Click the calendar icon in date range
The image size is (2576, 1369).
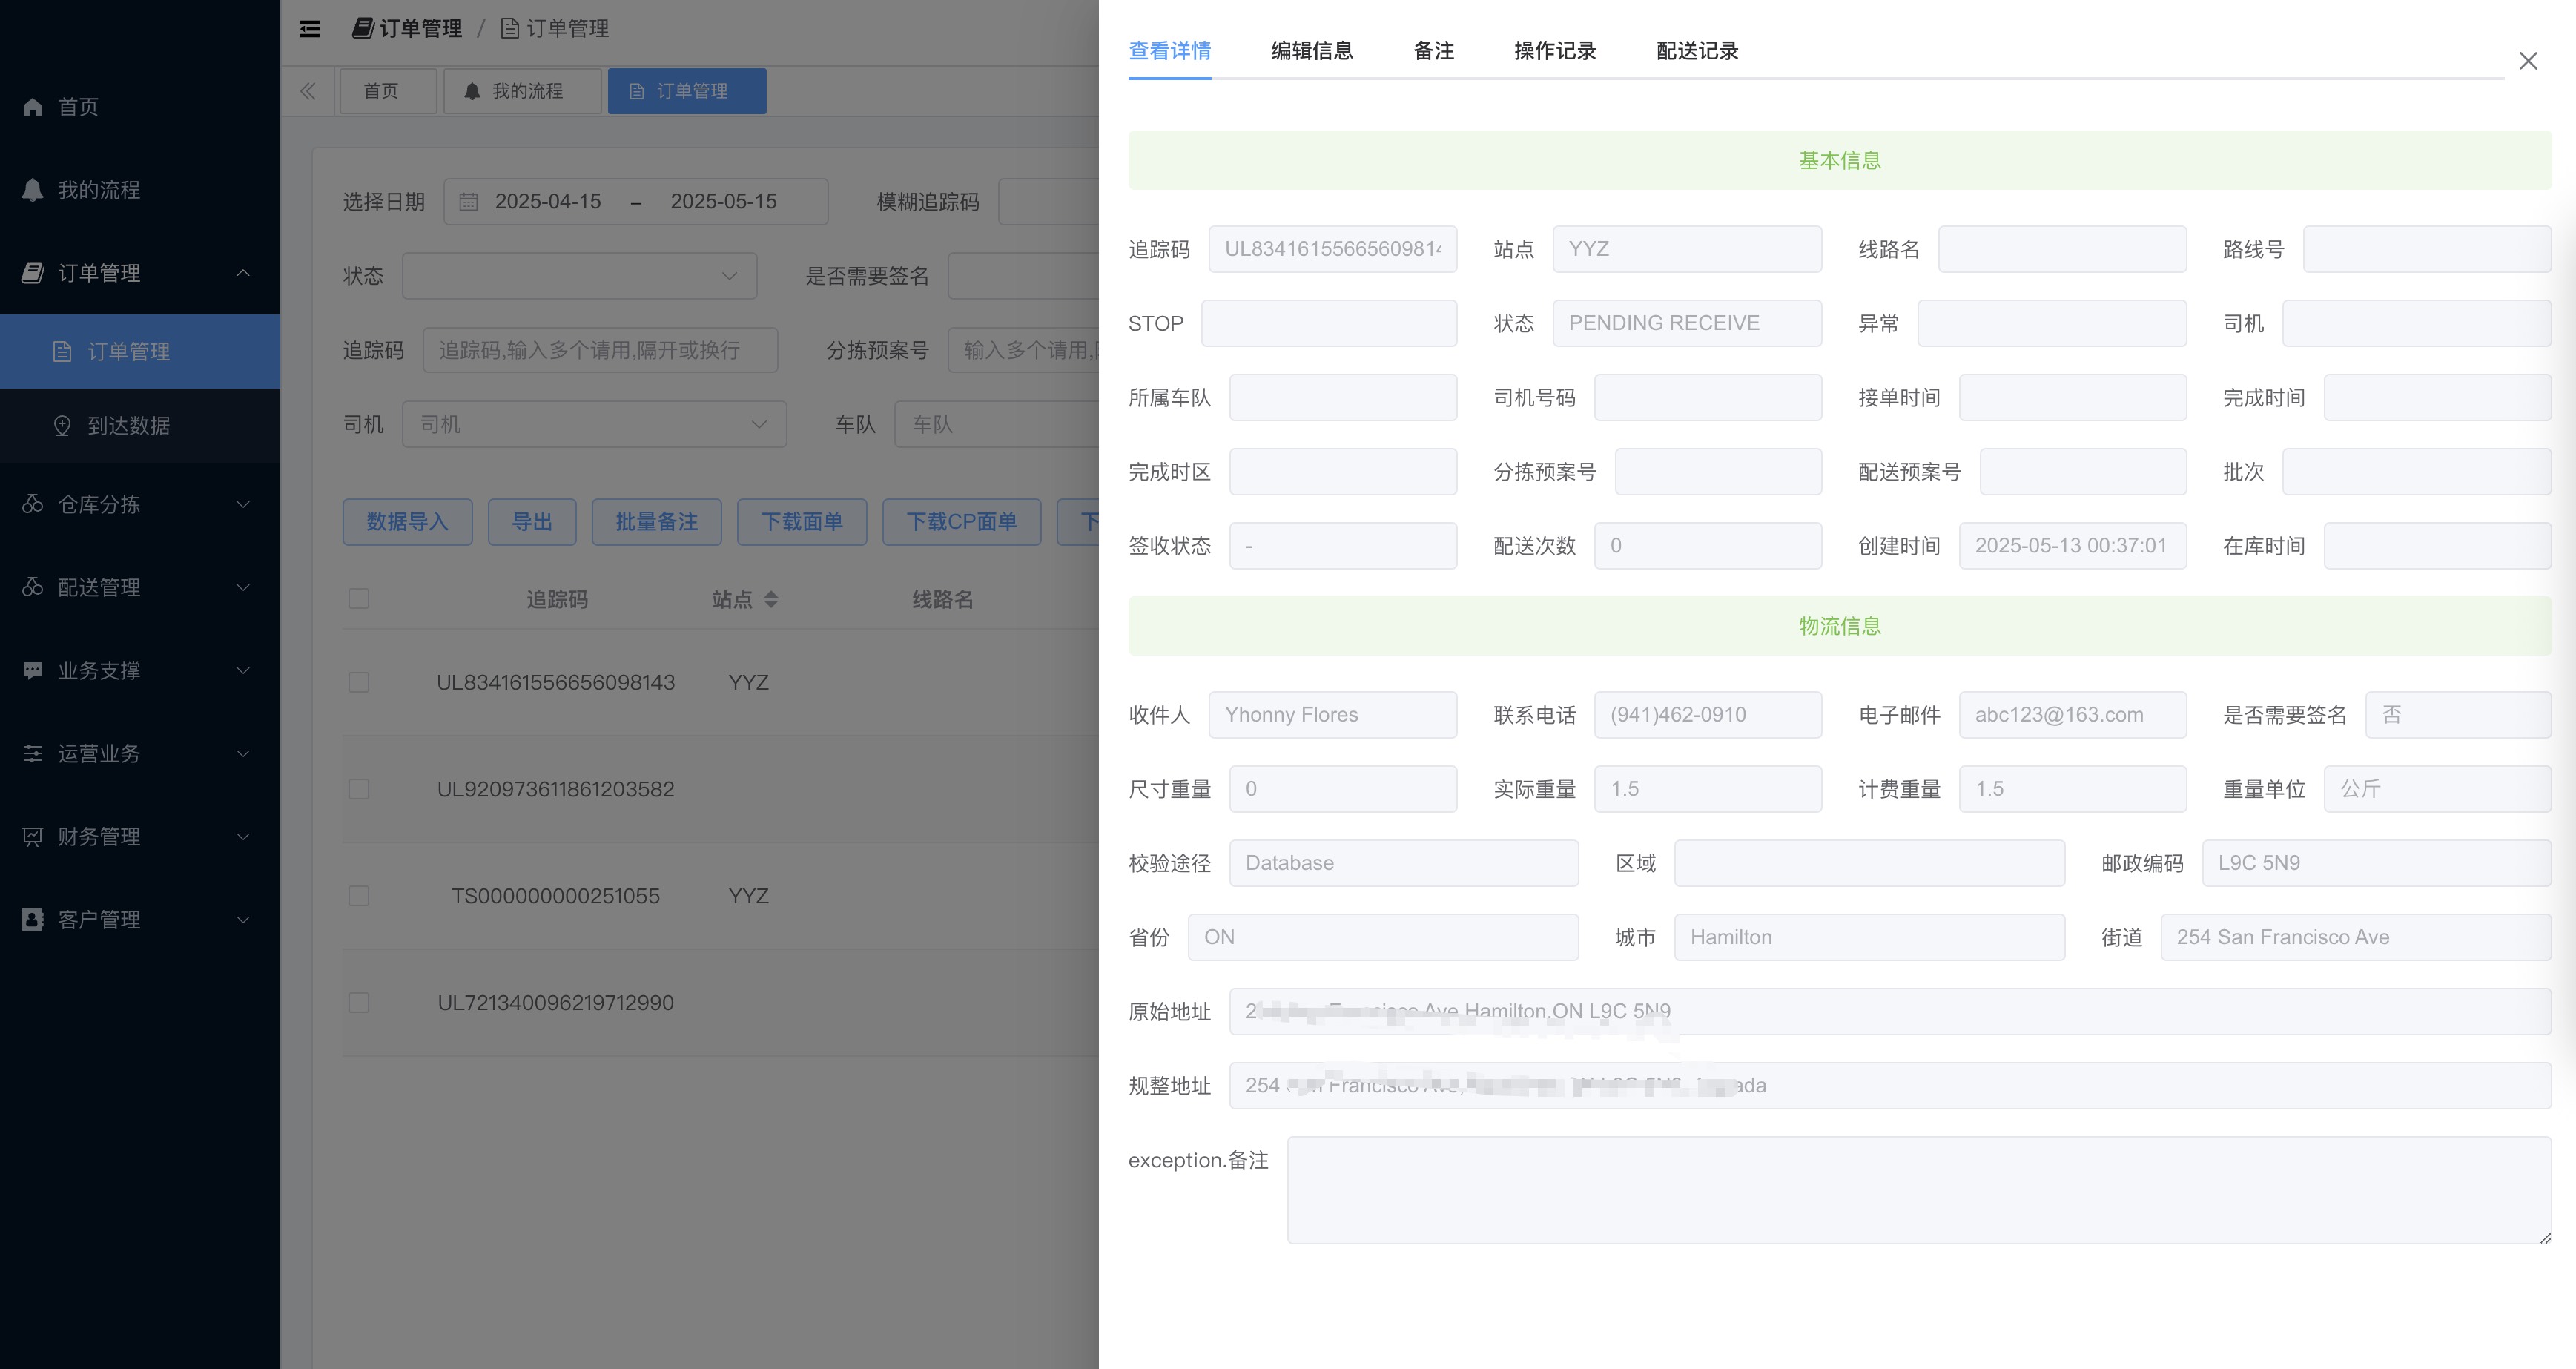pos(468,202)
